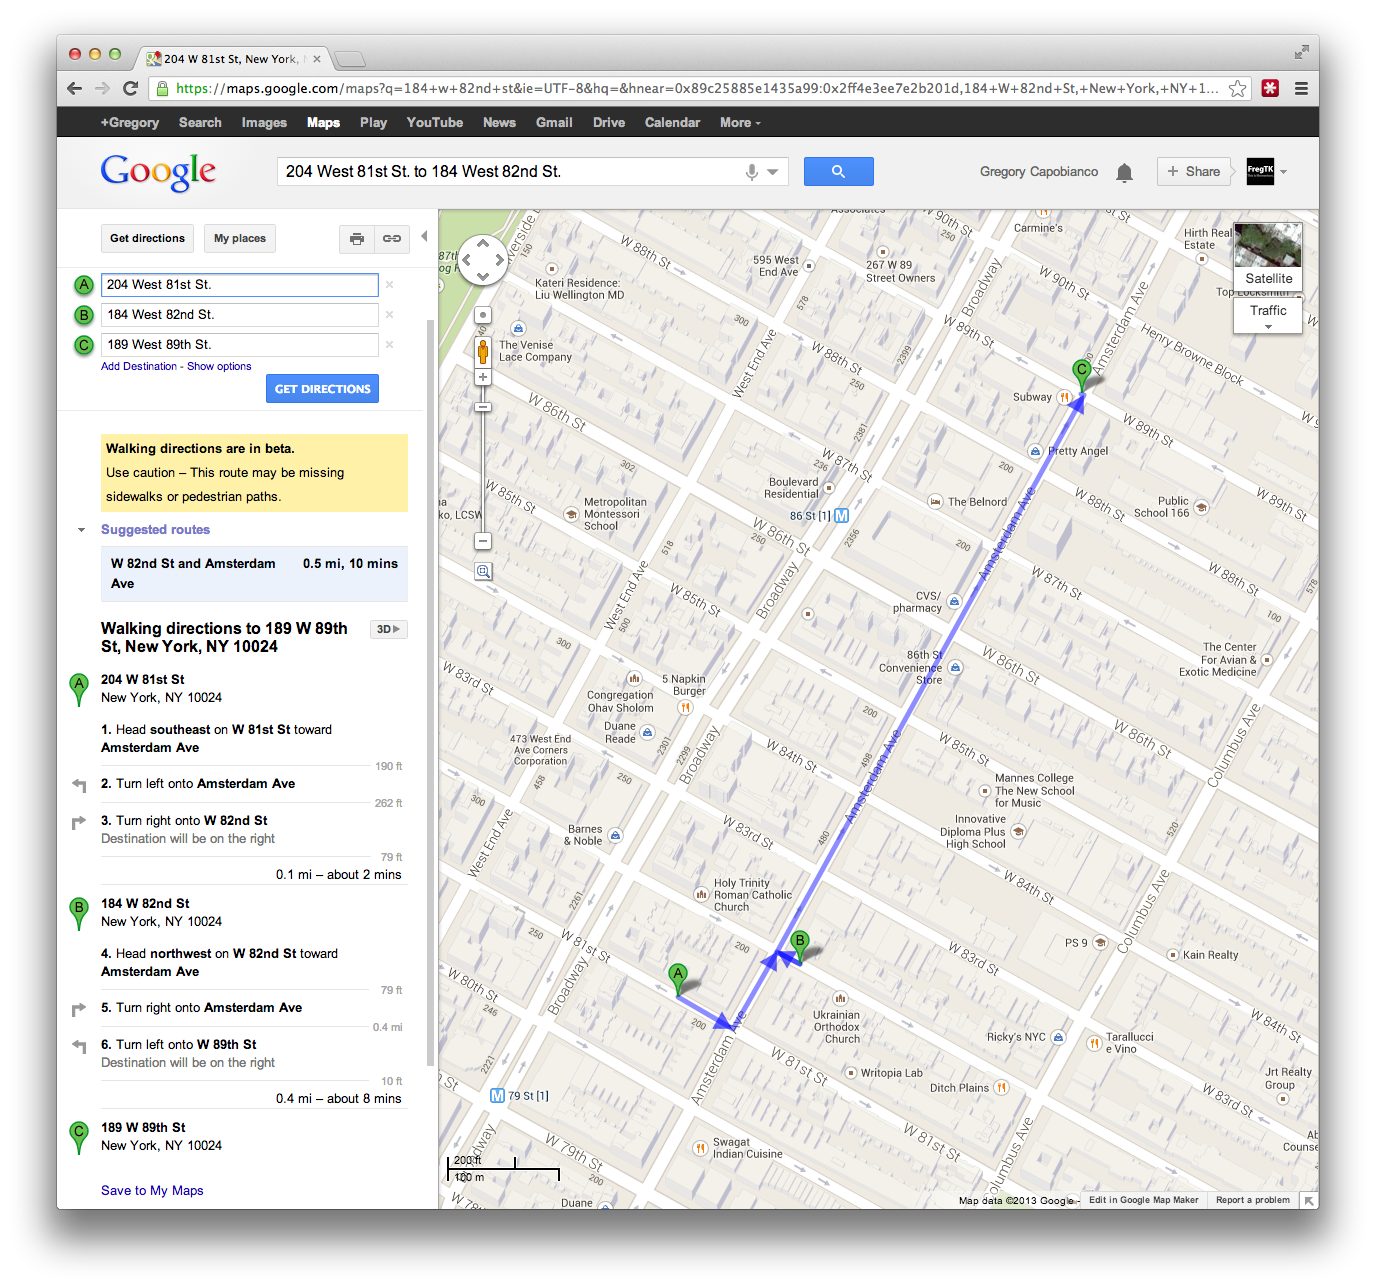Click the 184 West 82nd St. input field
1376x1288 pixels.
click(240, 315)
